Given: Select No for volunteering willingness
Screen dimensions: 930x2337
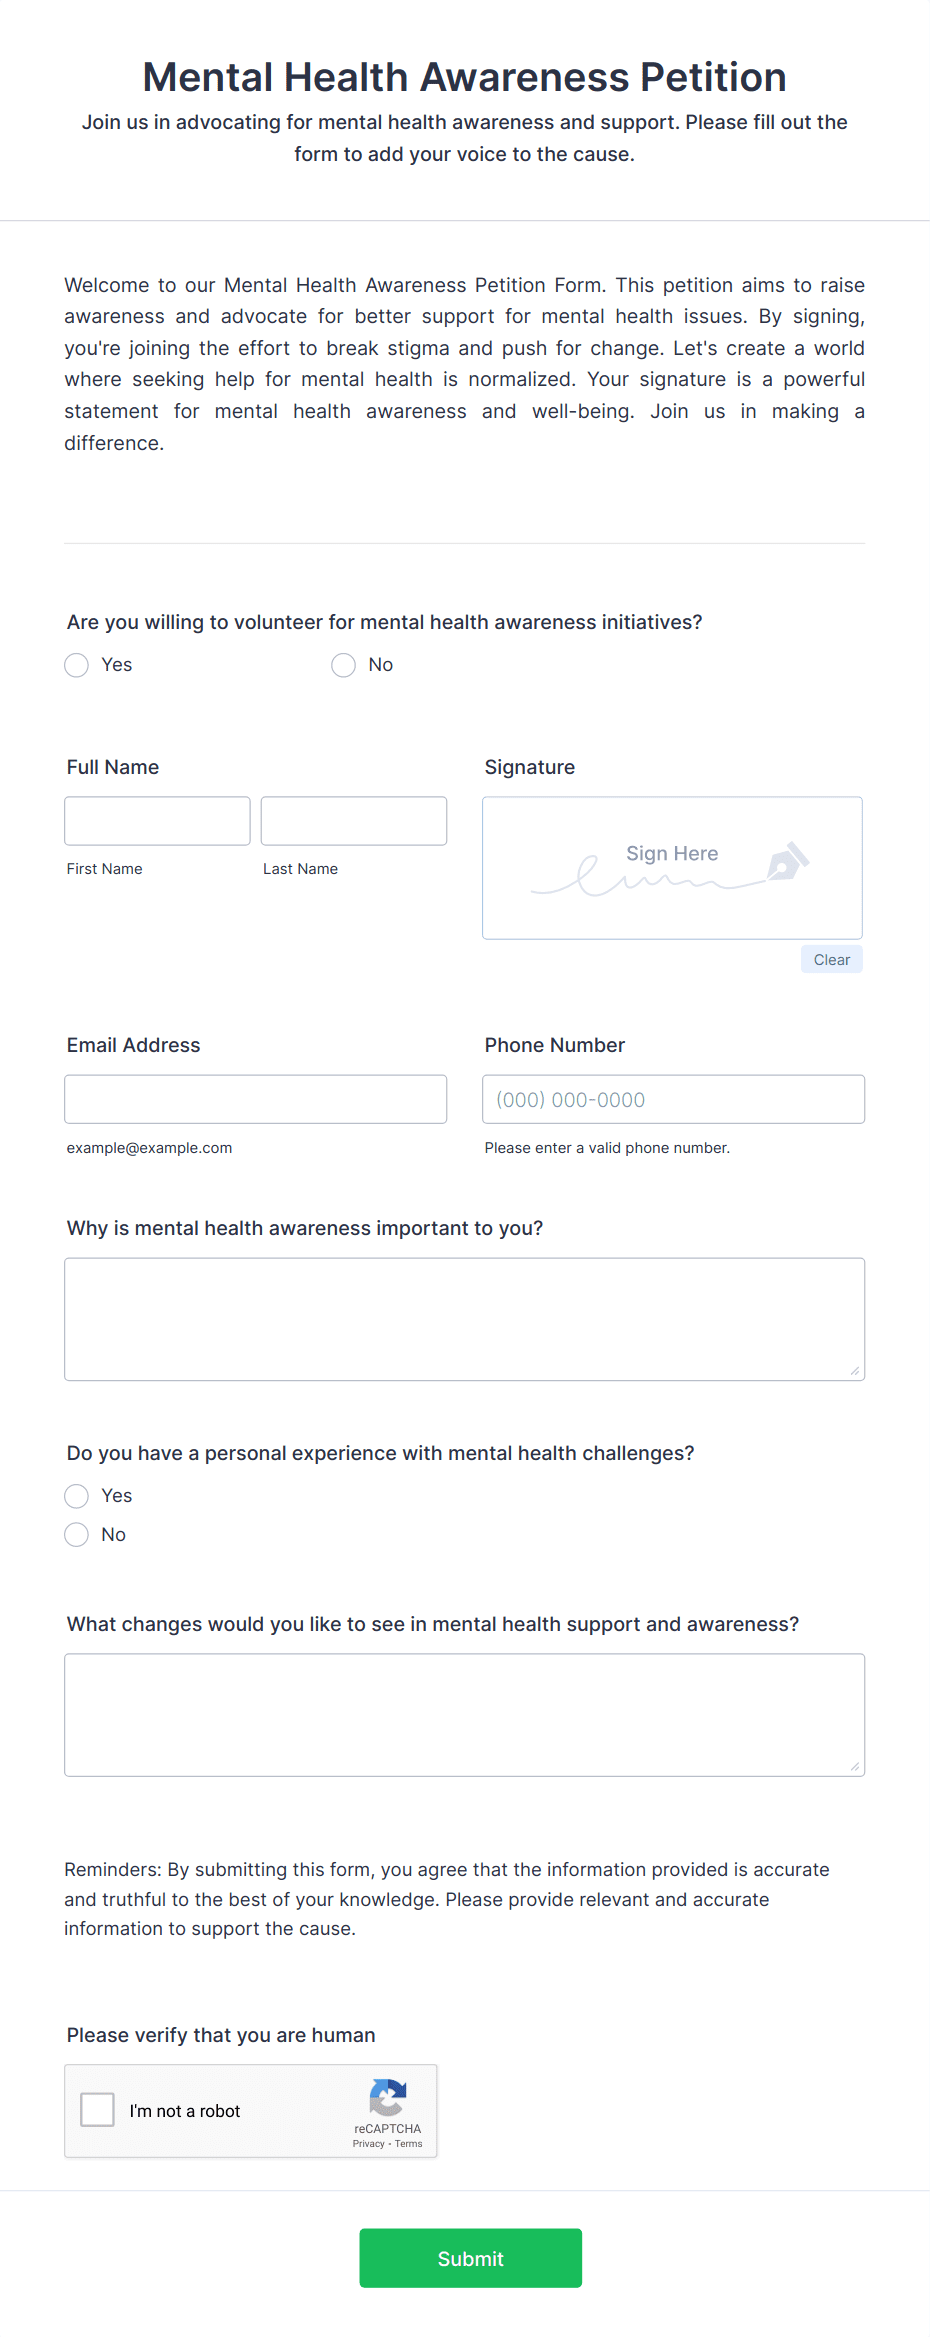Looking at the screenshot, I should tap(343, 665).
